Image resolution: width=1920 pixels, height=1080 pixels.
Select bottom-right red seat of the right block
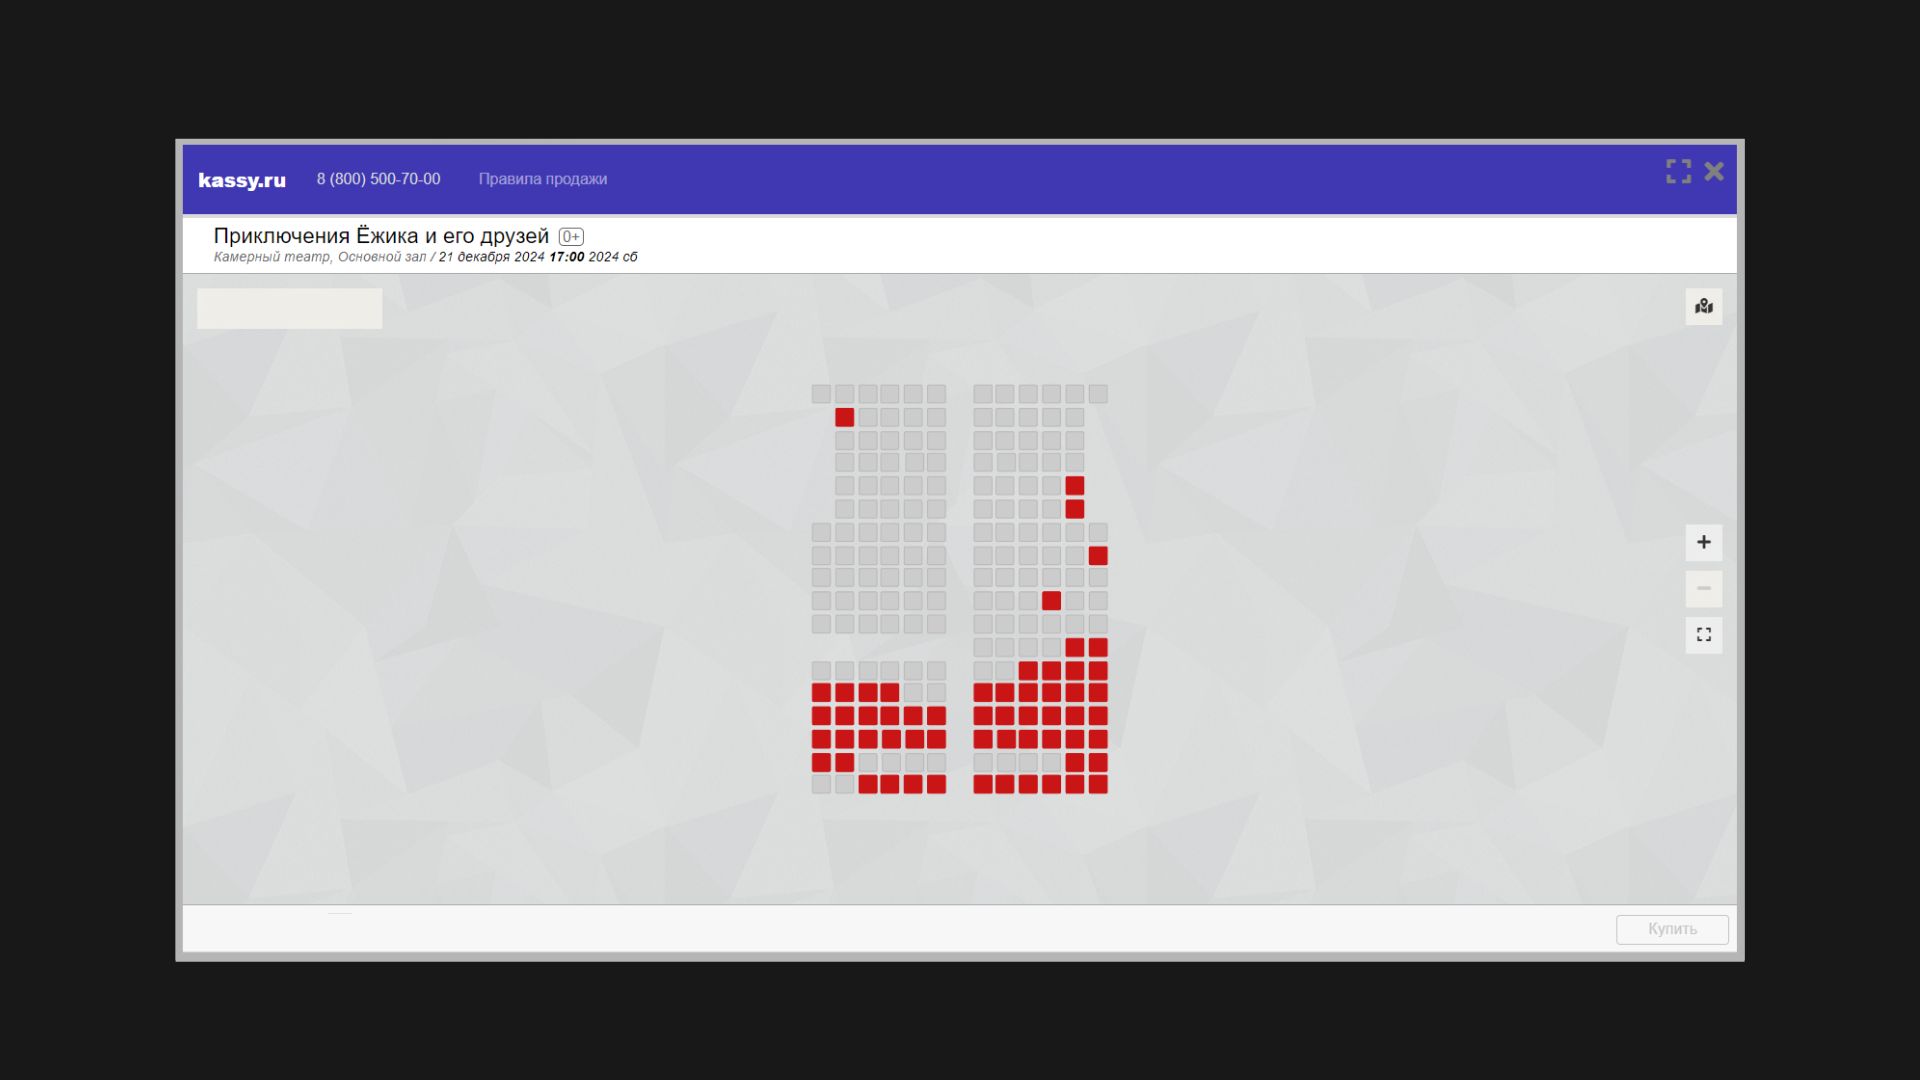(1098, 785)
